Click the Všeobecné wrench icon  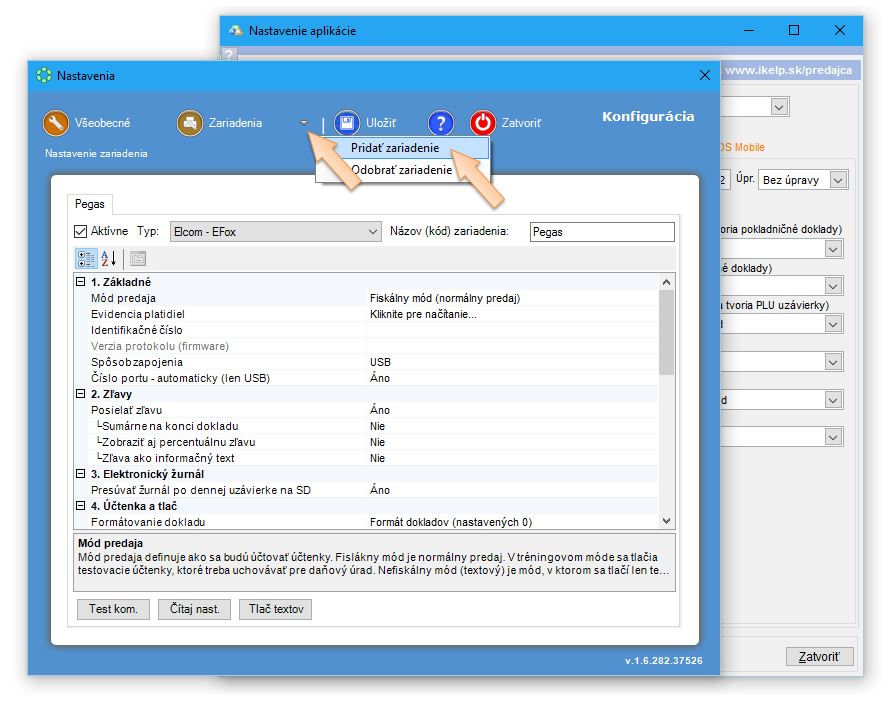55,123
